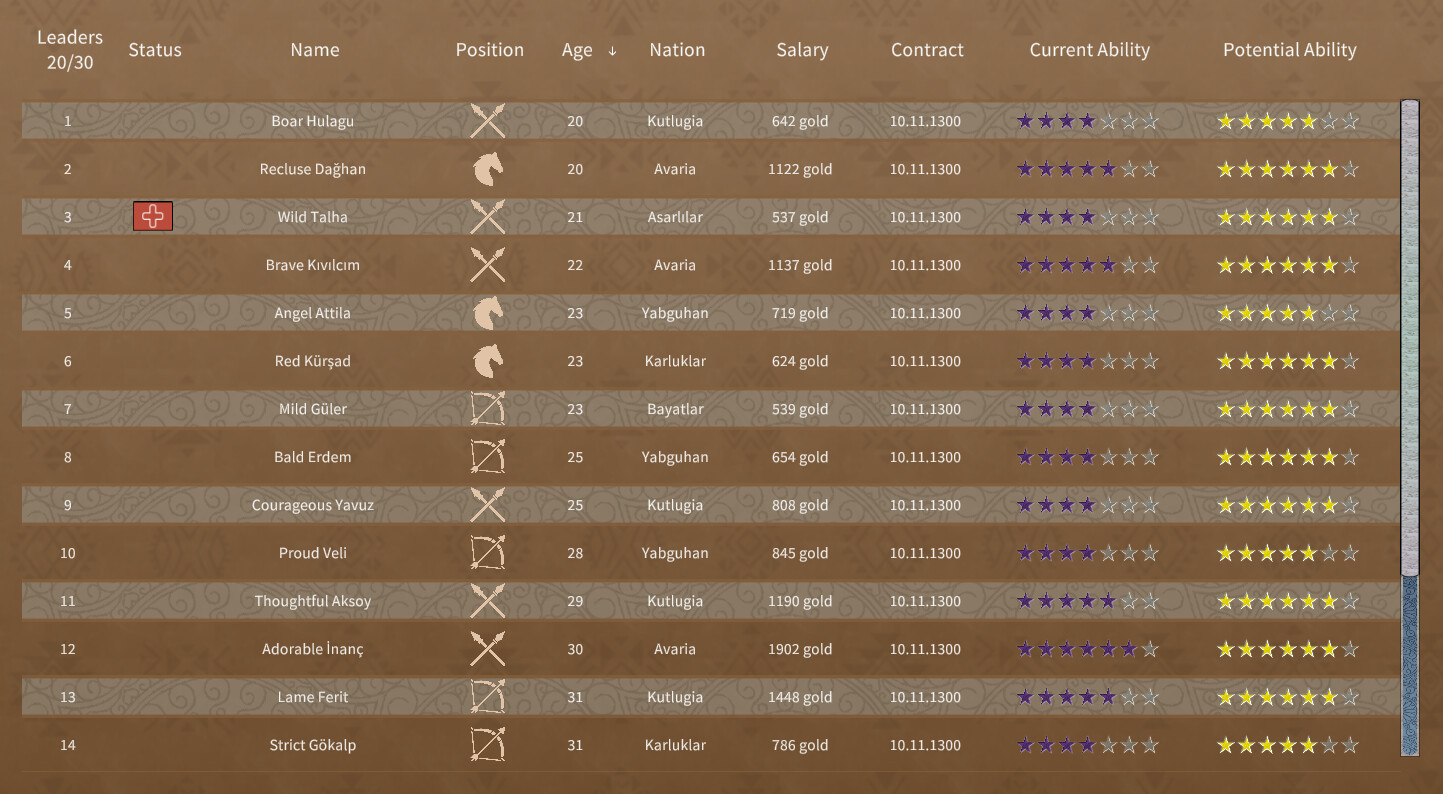Viewport: 1443px width, 794px height.
Task: Sort leaders by the Salary column
Action: tap(802, 49)
